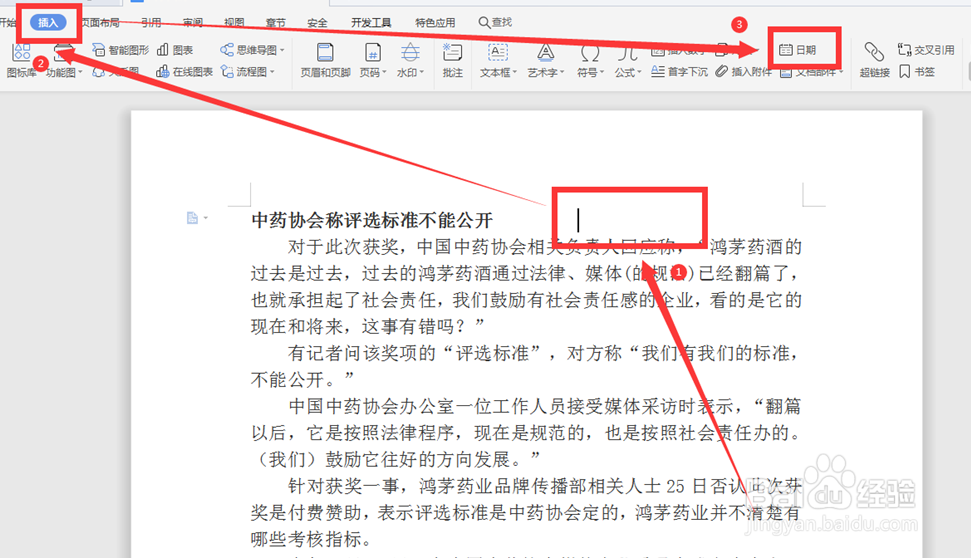
Task: Apply 首字下沉 drop cap
Action: [x=679, y=72]
